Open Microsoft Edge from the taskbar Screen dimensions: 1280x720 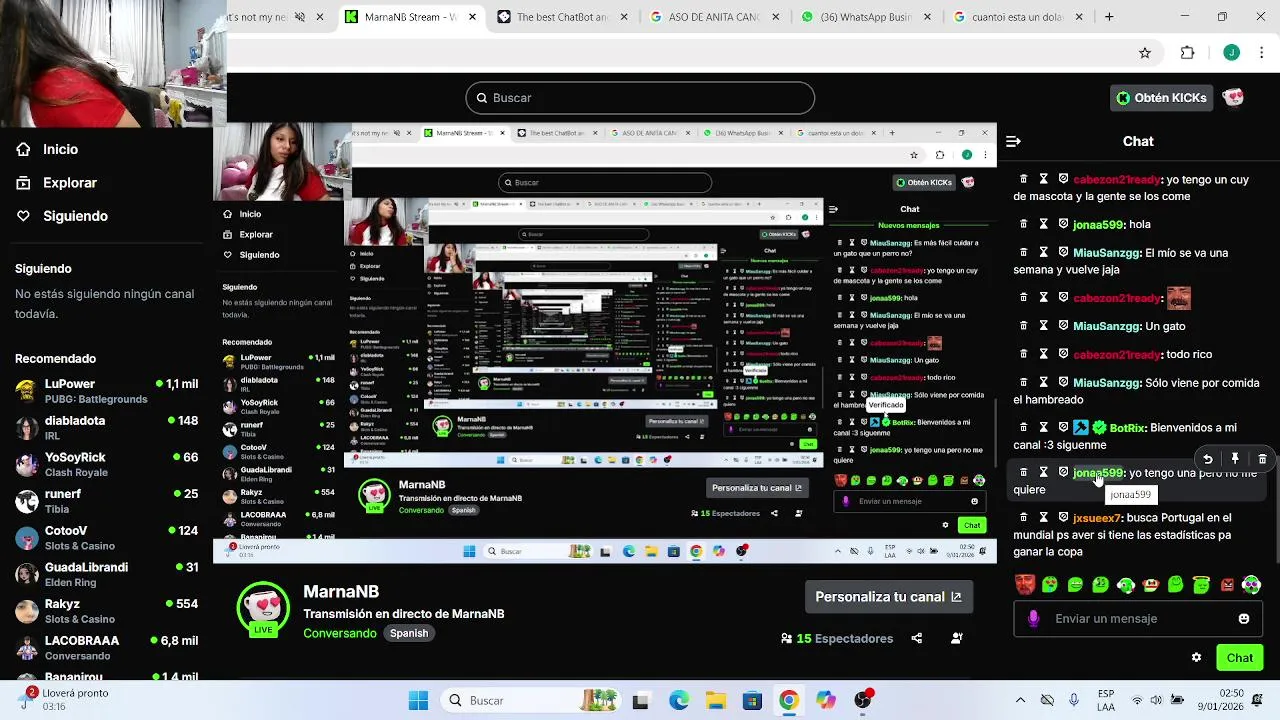678,700
